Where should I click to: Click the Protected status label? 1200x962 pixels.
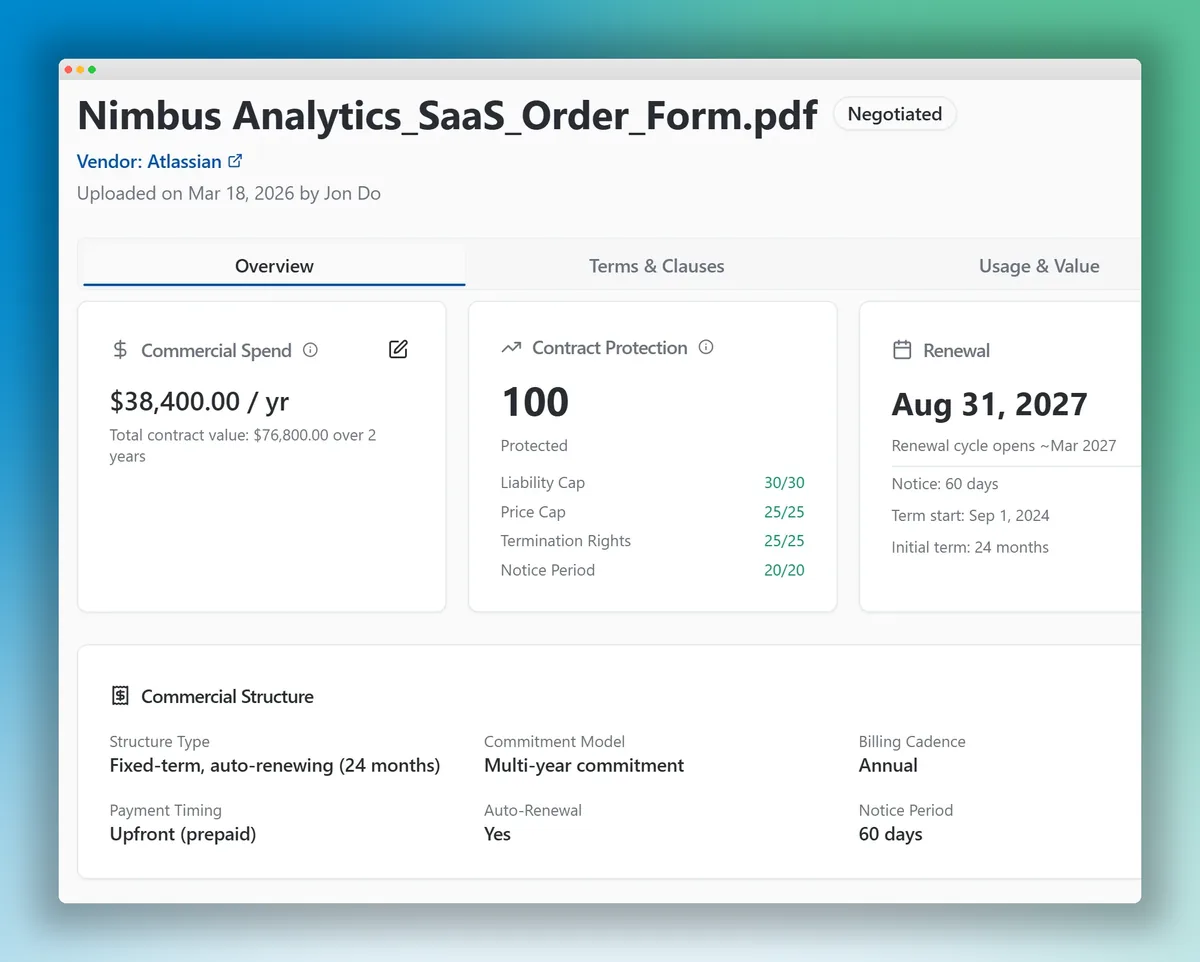[x=534, y=446]
